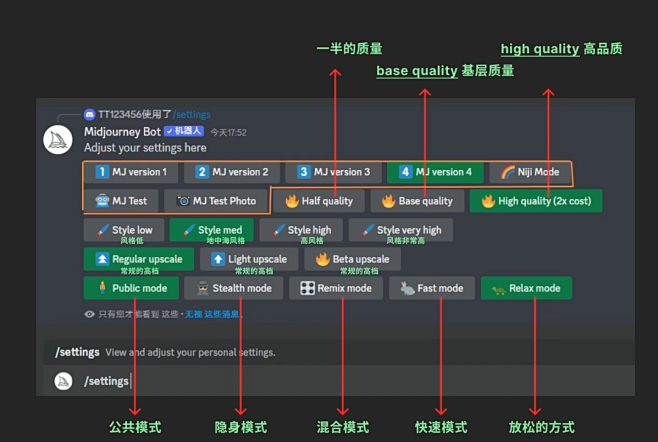Image resolution: width=658 pixels, height=442 pixels.
Task: Click the Discord logo beside TT123456
Action: tap(89, 114)
